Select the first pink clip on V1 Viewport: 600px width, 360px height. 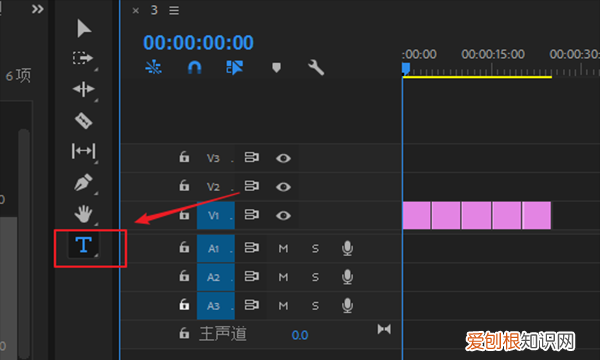(417, 215)
